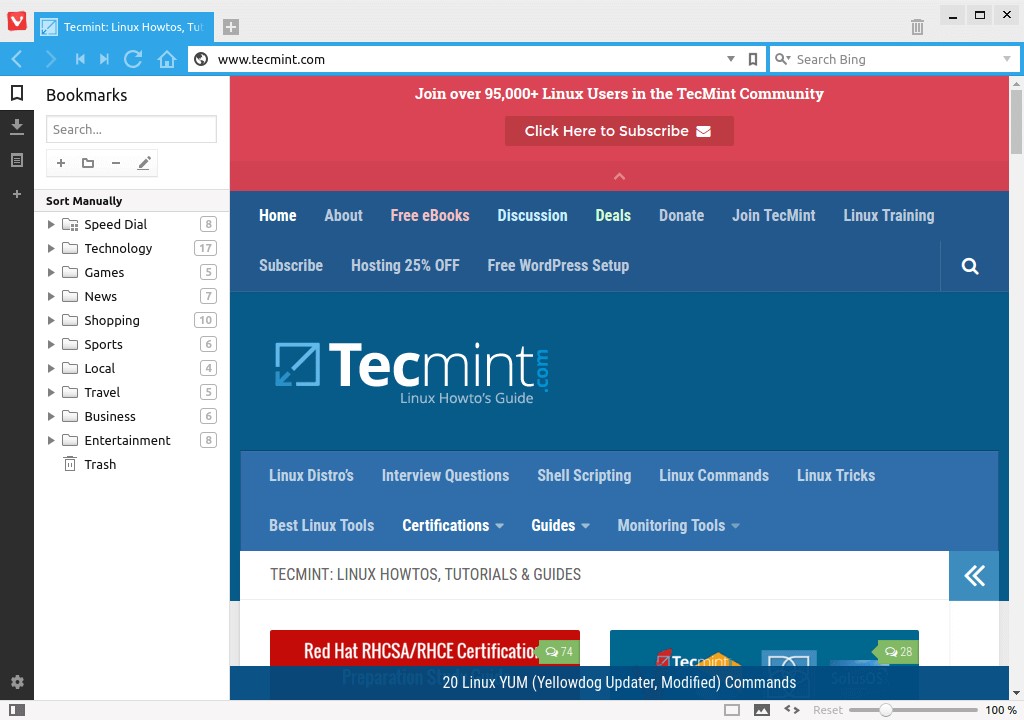
Task: Focus the bookmarks Search field
Action: [x=131, y=129]
